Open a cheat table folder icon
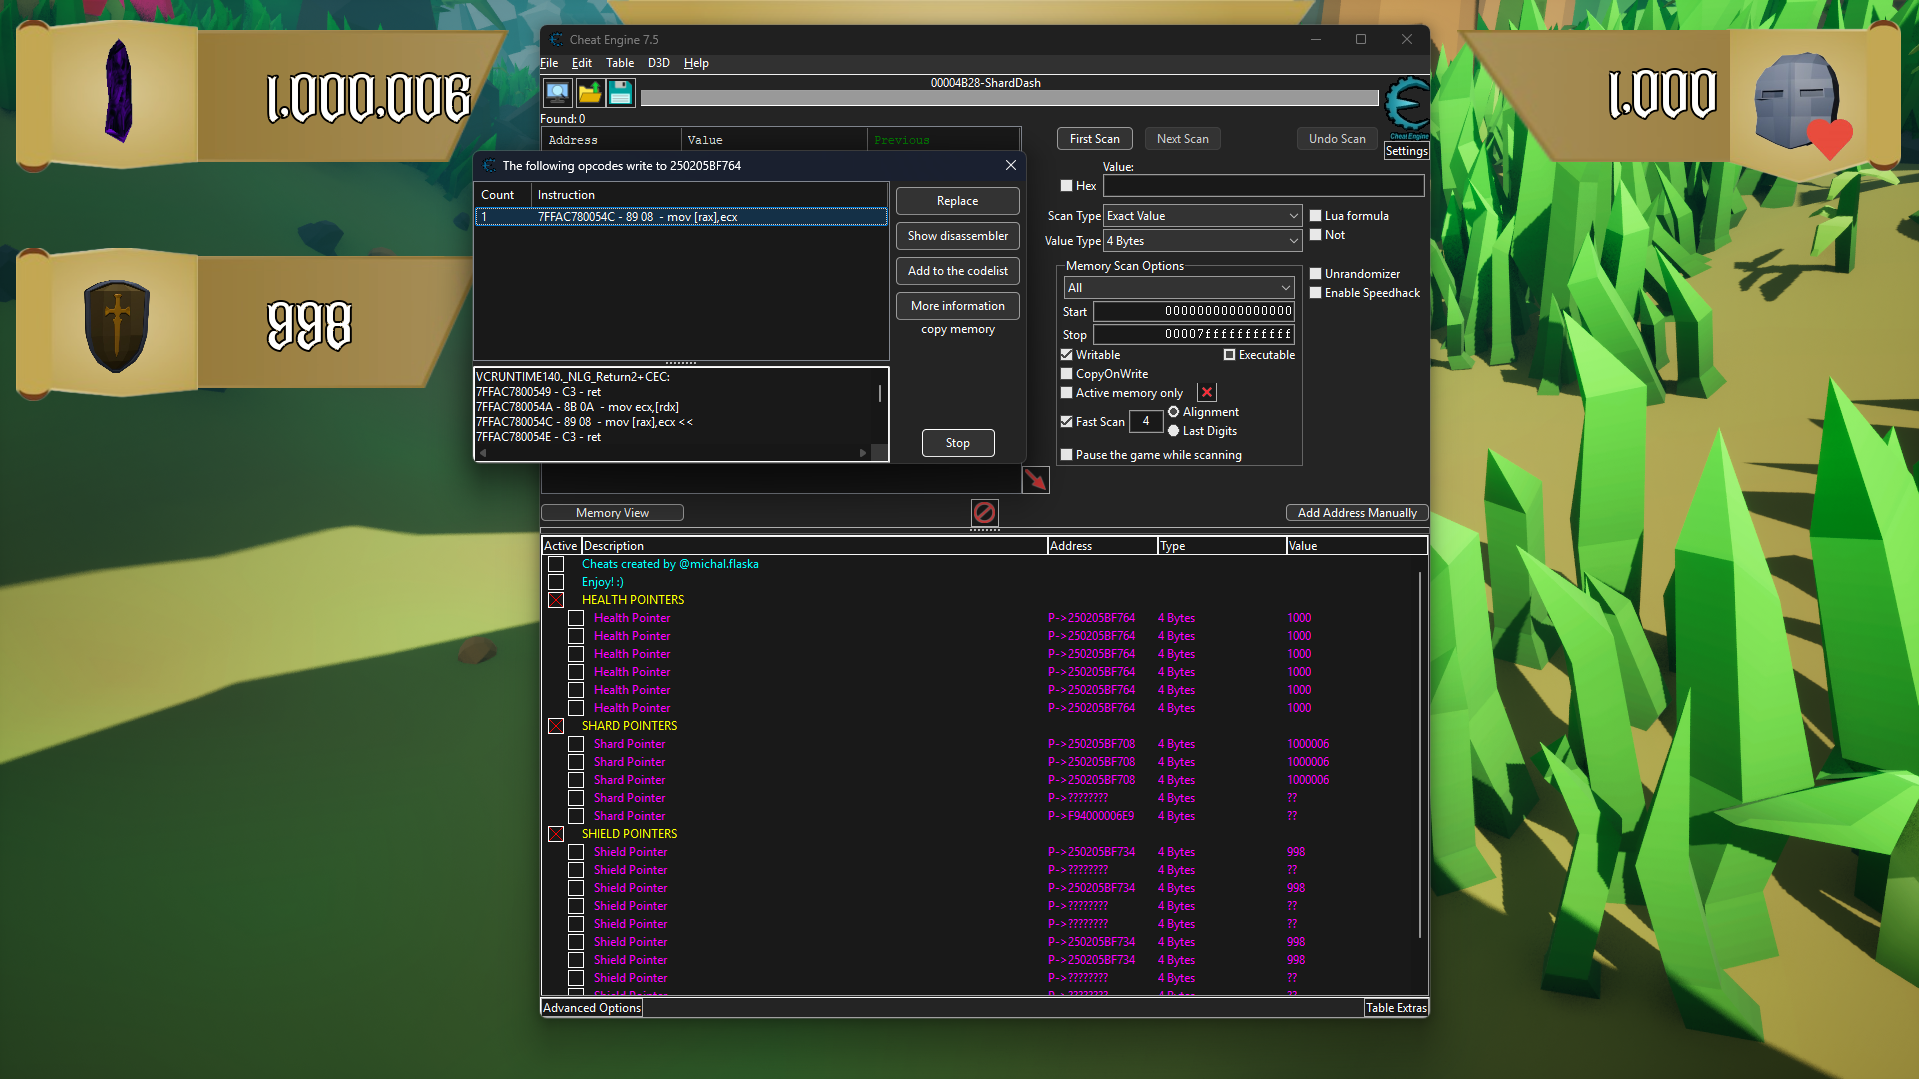Screen dimensions: 1919x1079 [x=590, y=93]
